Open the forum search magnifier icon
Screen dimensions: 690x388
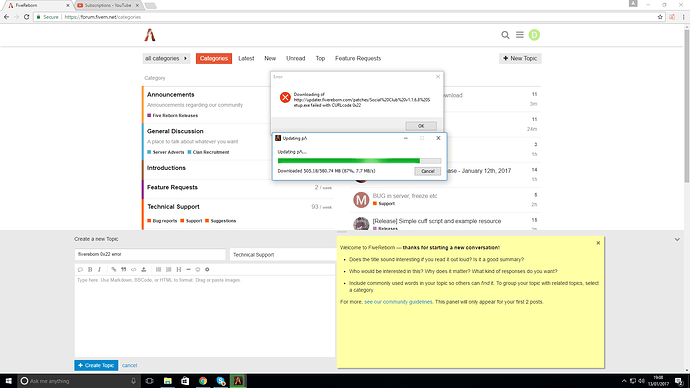point(505,35)
